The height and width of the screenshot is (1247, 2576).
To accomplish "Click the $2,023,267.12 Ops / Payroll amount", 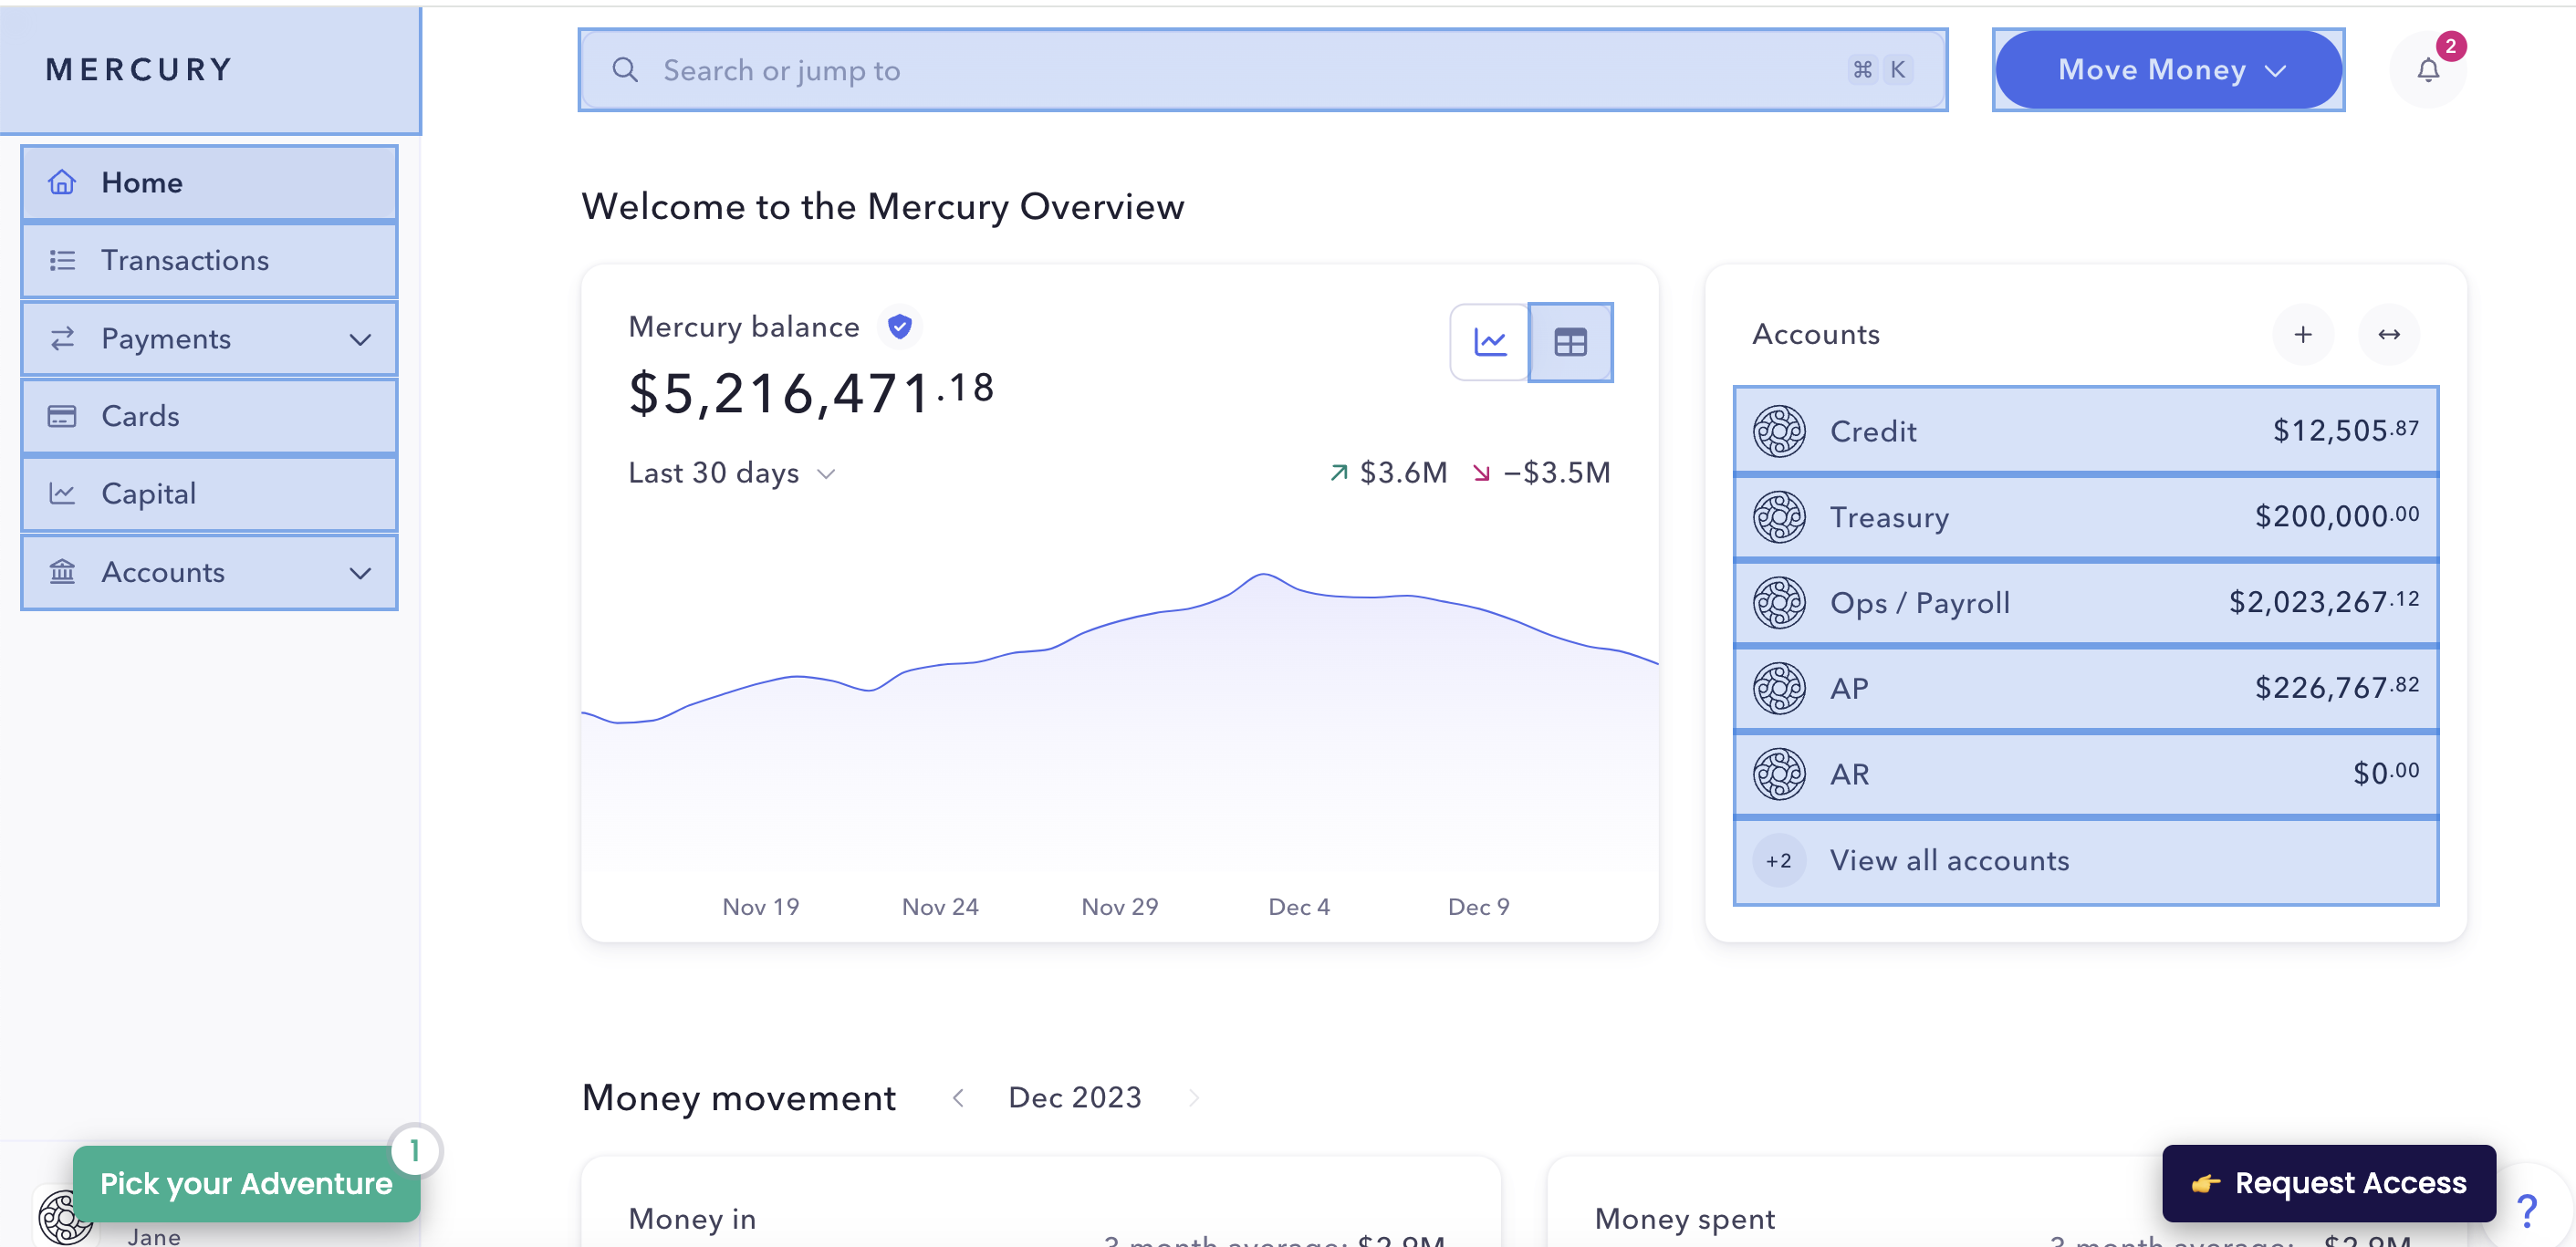I will pos(2324,602).
